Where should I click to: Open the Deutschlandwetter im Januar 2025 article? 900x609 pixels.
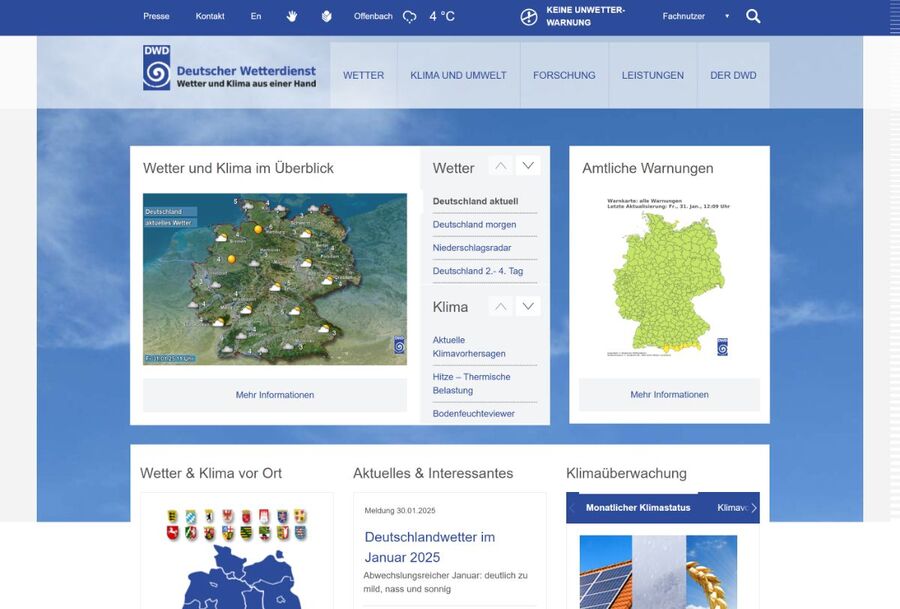(x=429, y=547)
